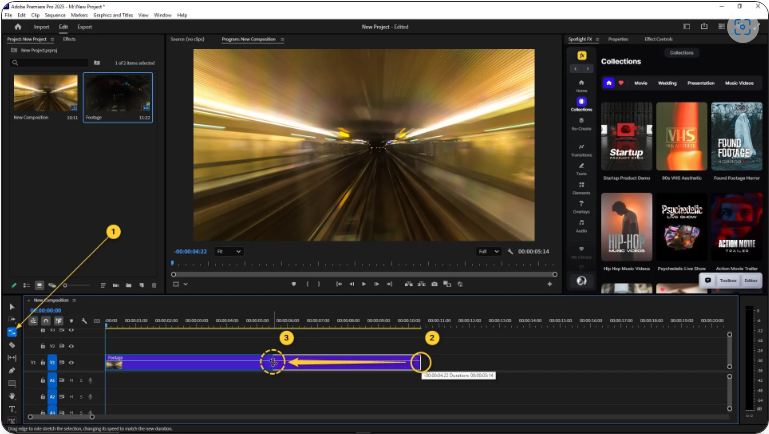
Task: Click New Bin folder icon in project panel
Action: pos(128,285)
